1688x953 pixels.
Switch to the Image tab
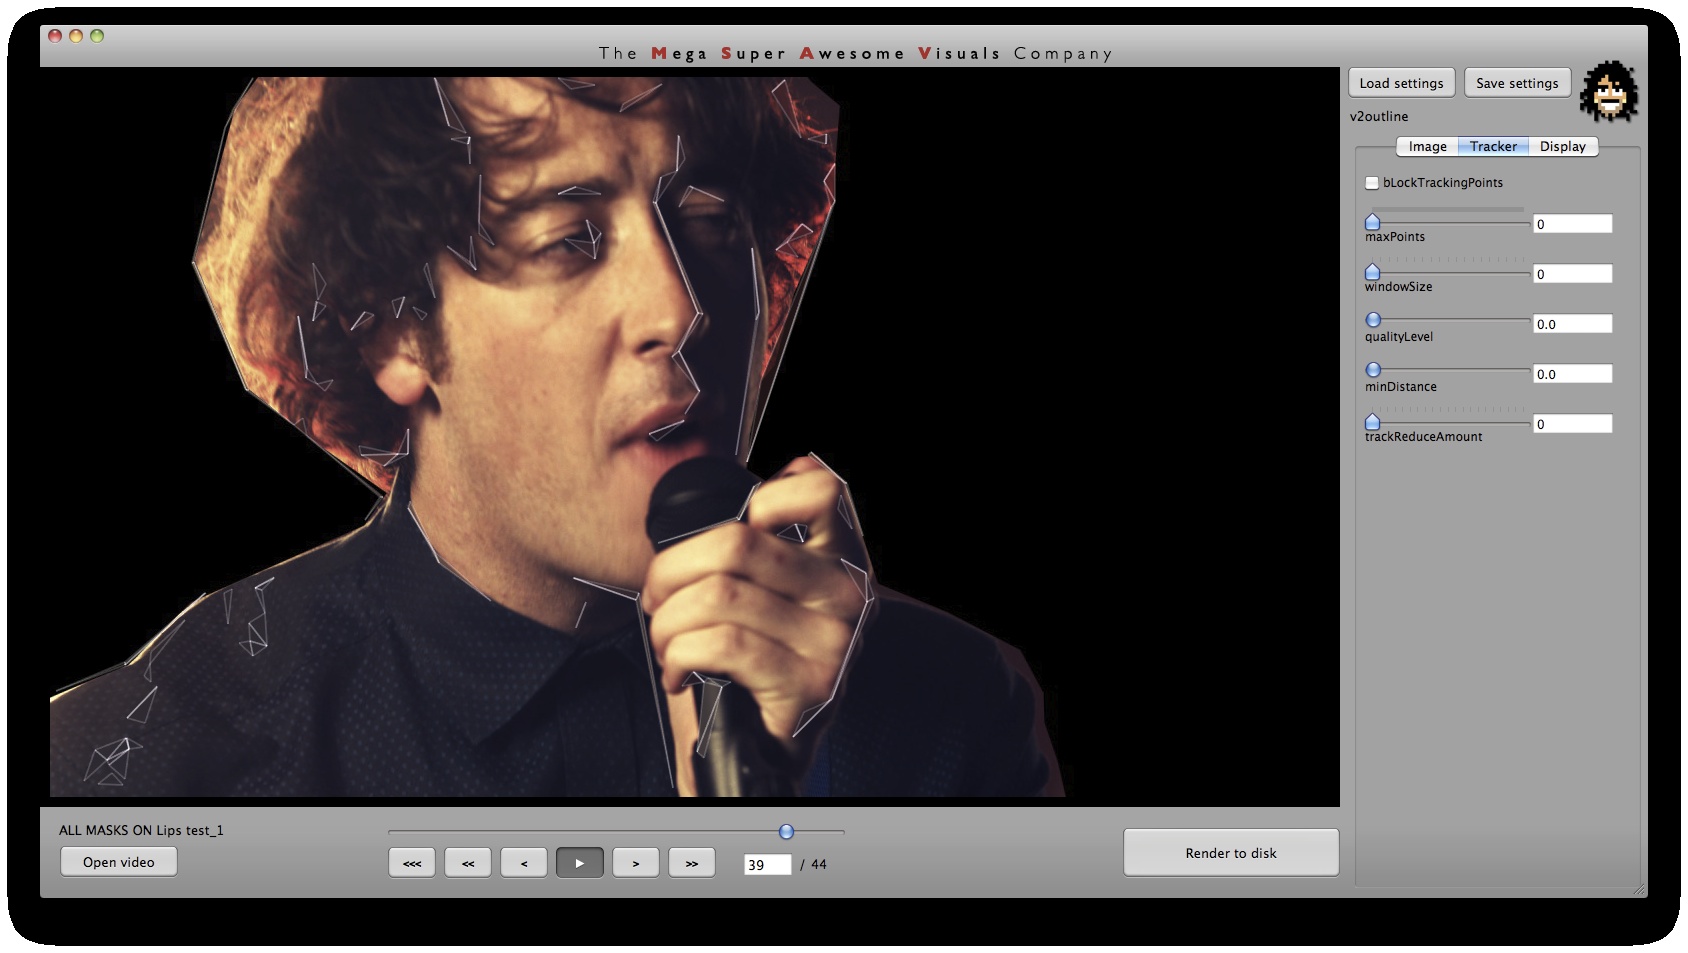[1427, 146]
